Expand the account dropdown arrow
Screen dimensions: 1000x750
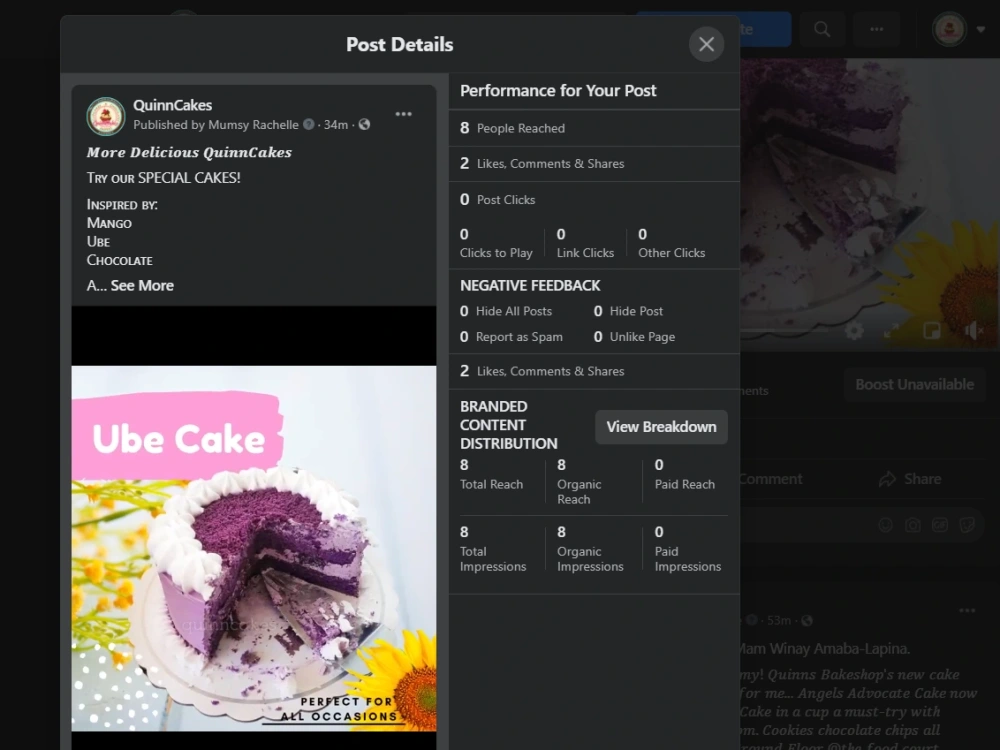[981, 29]
